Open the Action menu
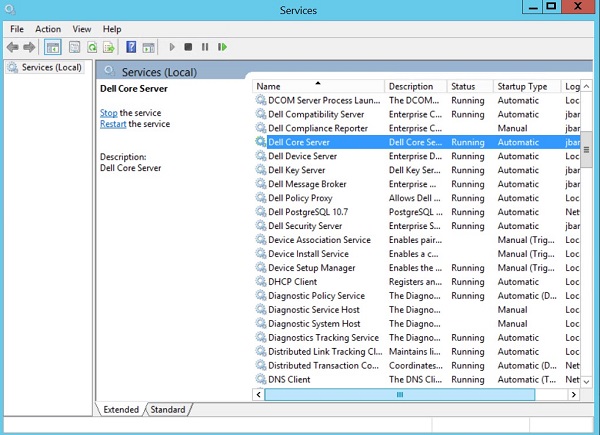This screenshot has height=435, width=600. click(x=48, y=29)
